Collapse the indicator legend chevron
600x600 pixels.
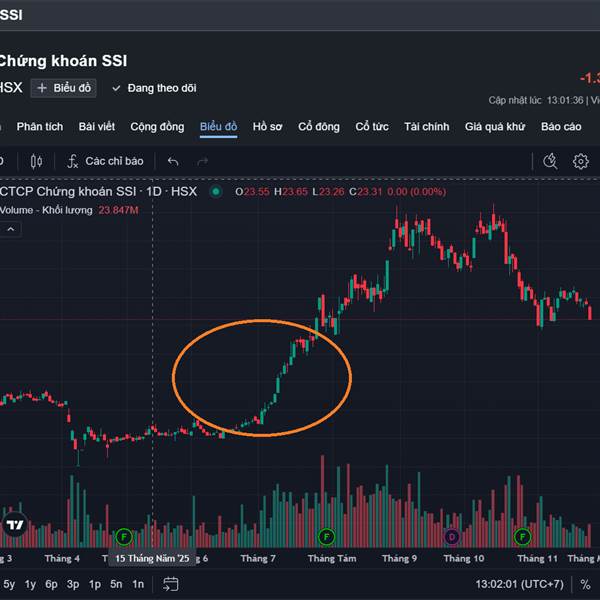pos(11,229)
